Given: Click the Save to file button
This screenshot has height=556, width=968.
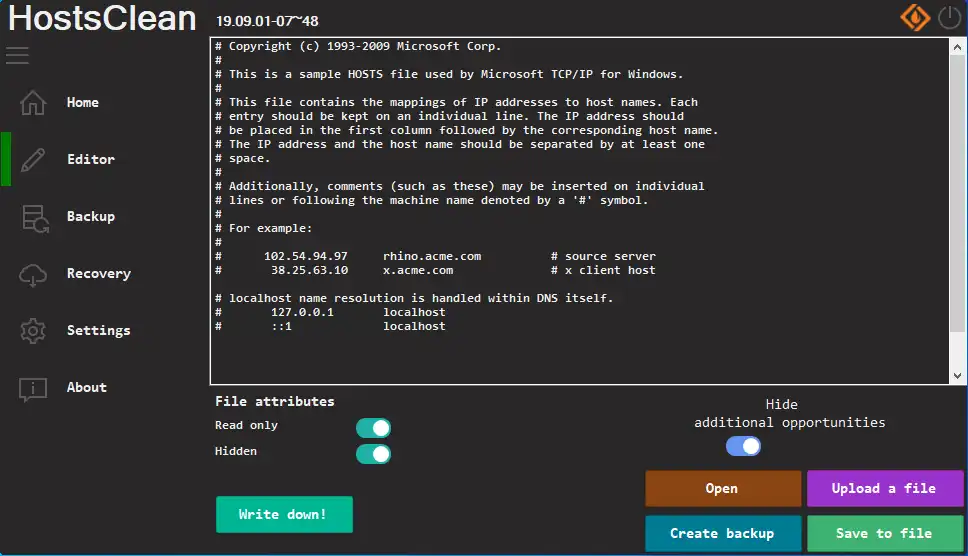Looking at the screenshot, I should (885, 533).
